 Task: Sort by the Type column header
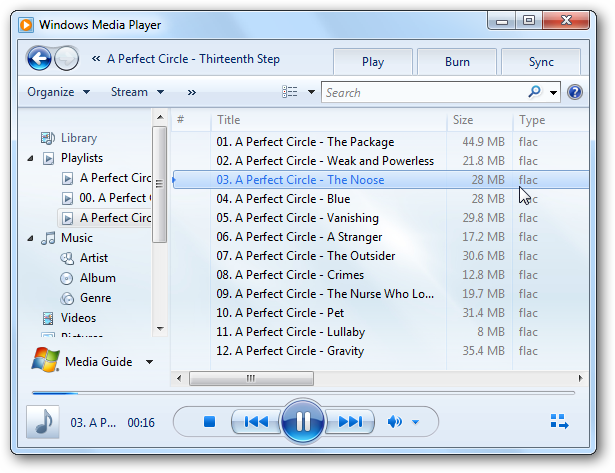(x=551, y=120)
